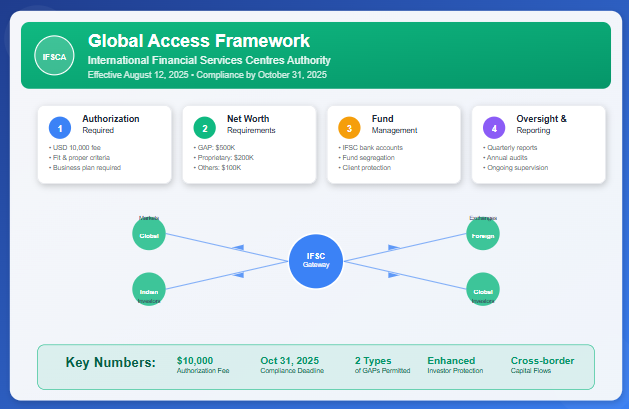This screenshot has width=629, height=409.
Task: Click the Fund Management heading
Action: 394,124
